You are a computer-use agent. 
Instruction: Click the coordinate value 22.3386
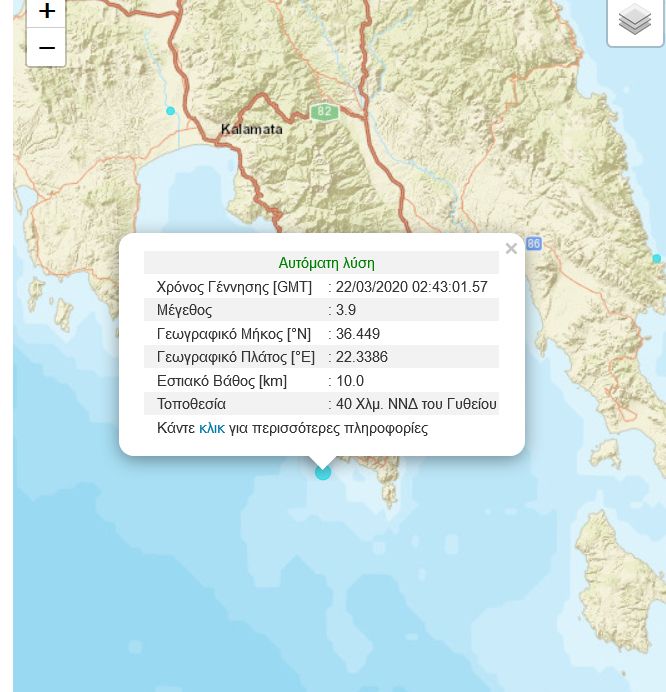pos(362,357)
